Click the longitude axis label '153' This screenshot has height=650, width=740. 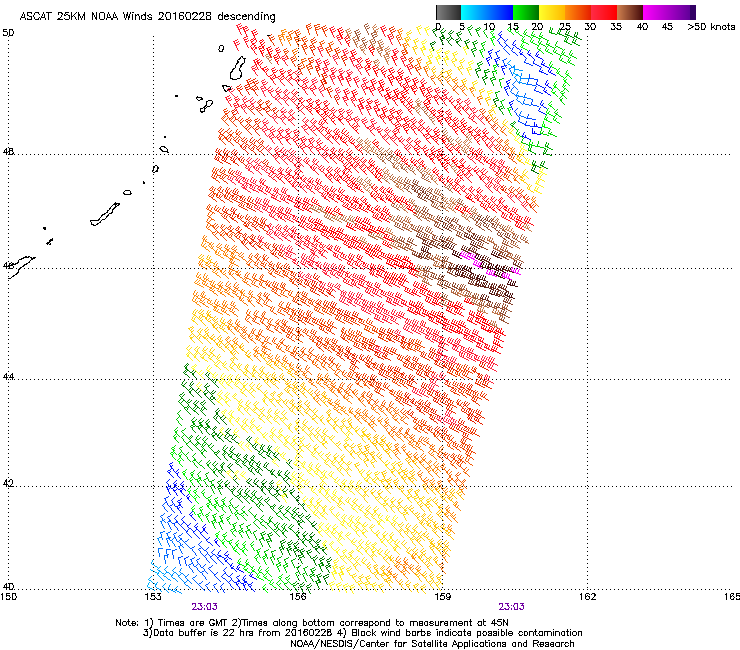click(x=153, y=597)
